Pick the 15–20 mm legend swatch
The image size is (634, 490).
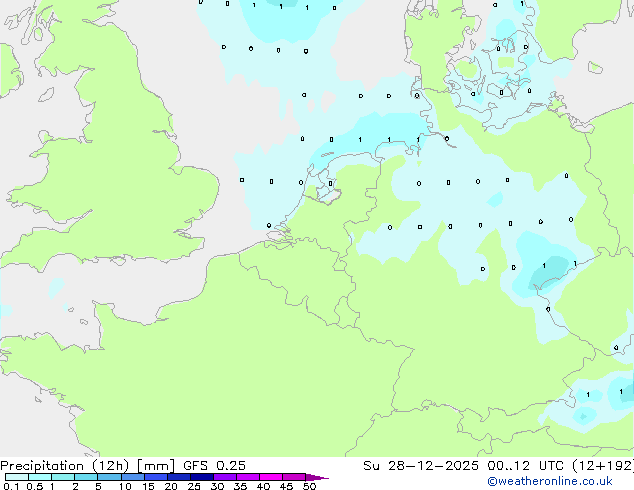(x=156, y=477)
